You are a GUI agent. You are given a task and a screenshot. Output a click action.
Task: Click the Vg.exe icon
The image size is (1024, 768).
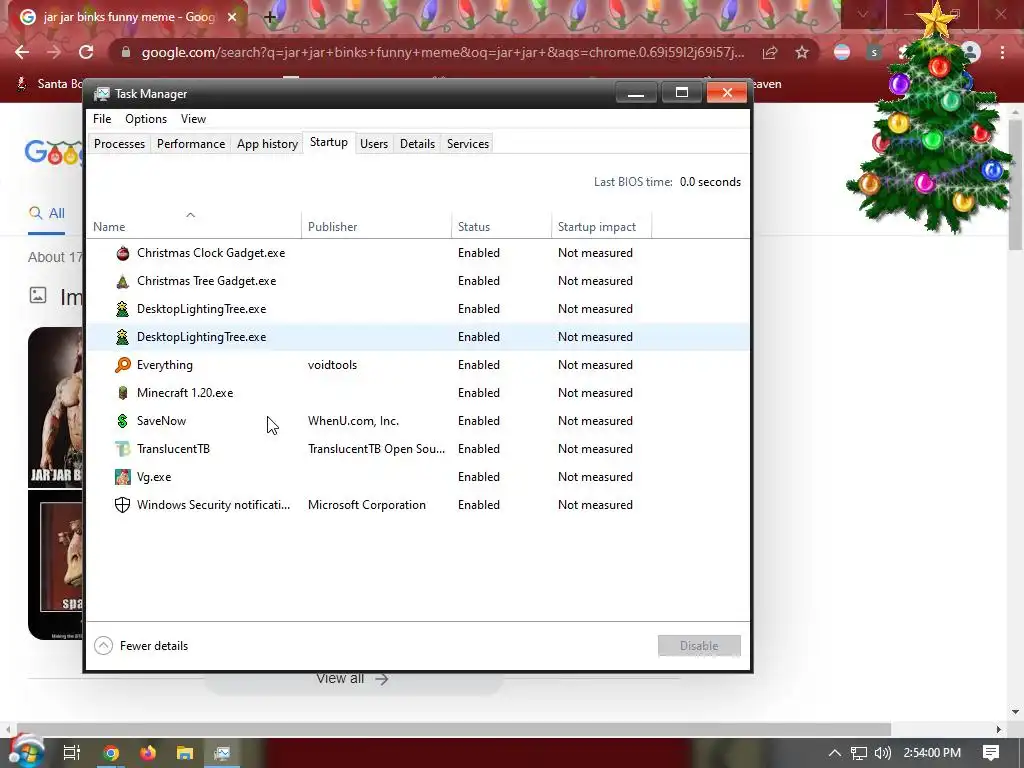(x=123, y=477)
